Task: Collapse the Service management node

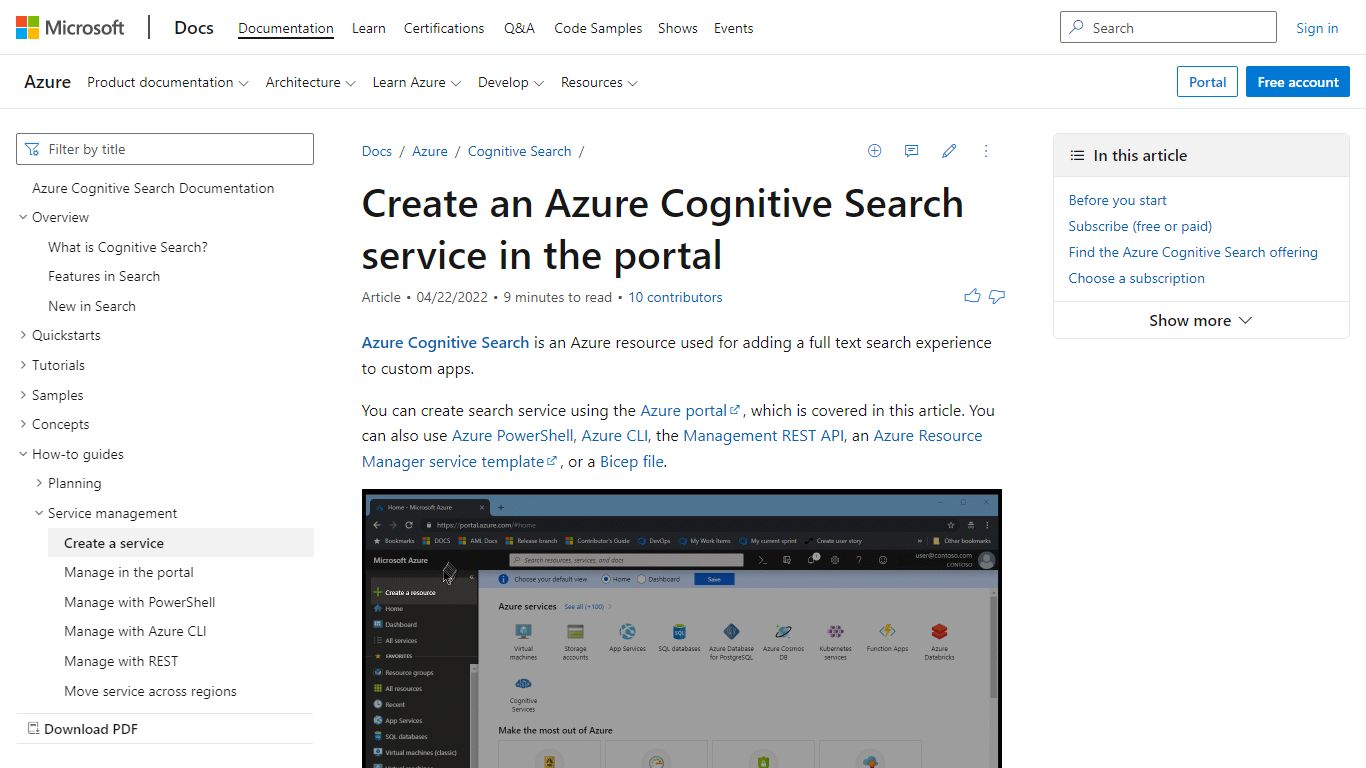Action: [x=39, y=513]
